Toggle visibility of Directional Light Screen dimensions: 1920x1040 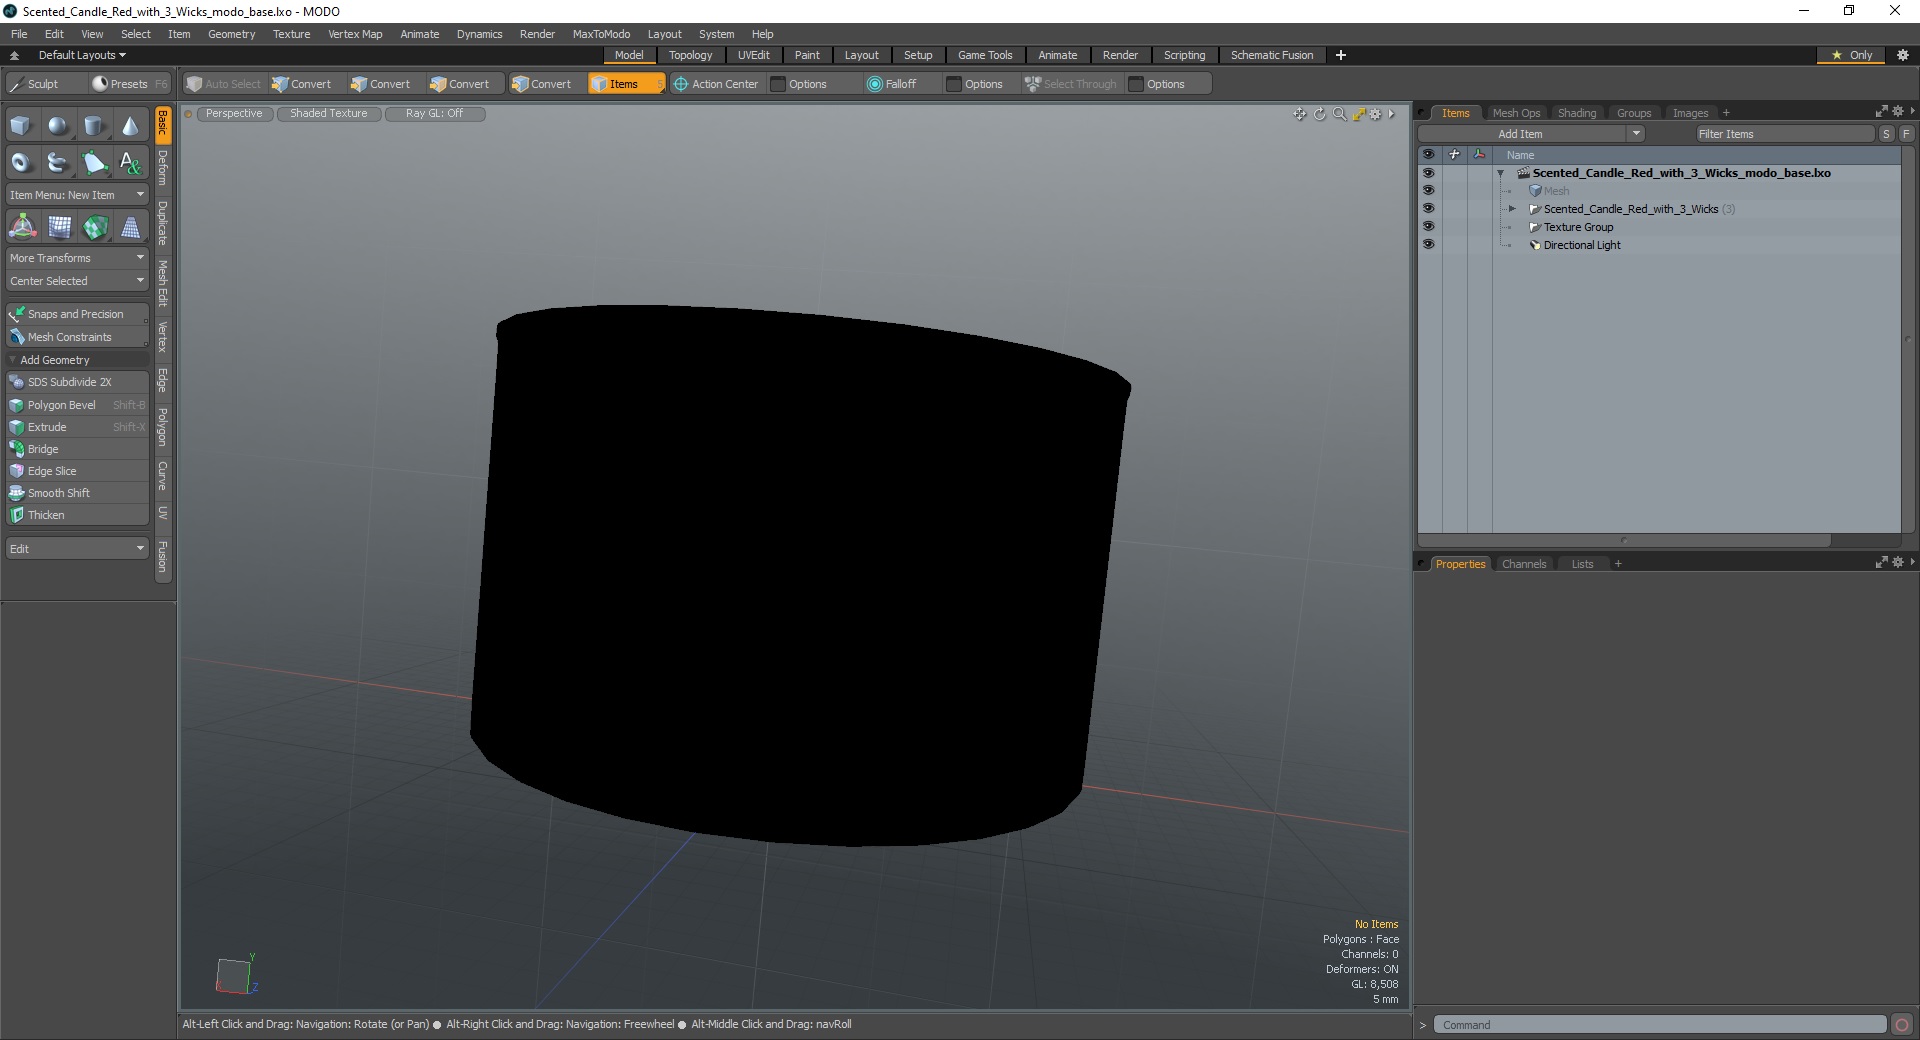pyautogui.click(x=1428, y=245)
